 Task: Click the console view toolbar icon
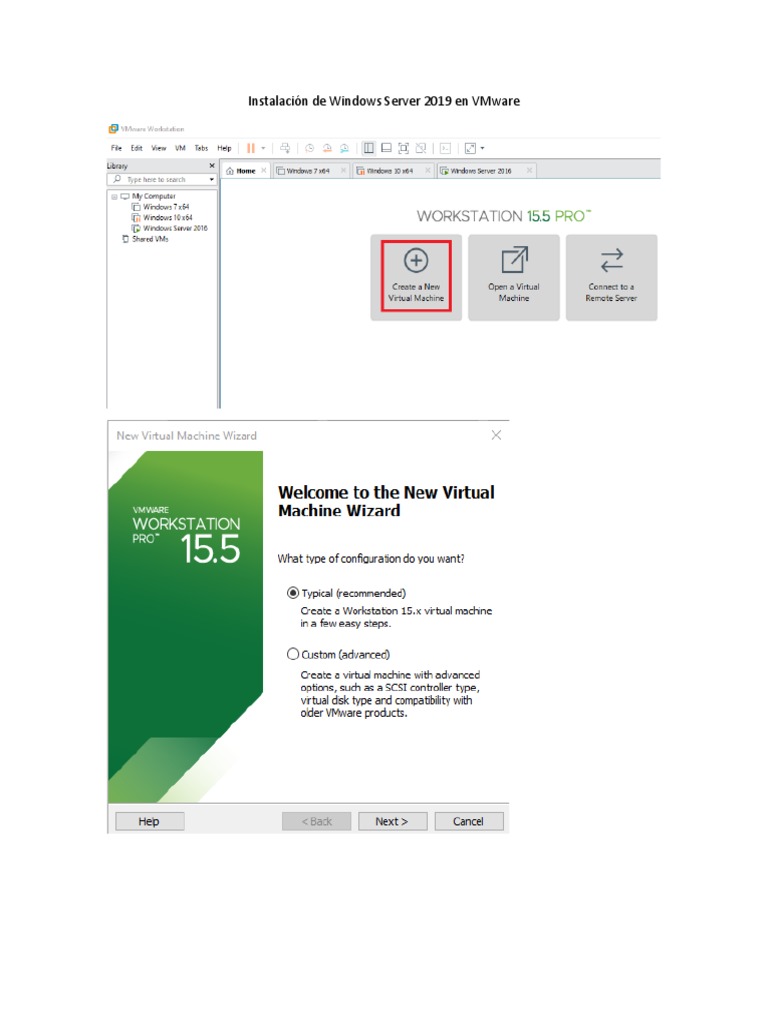point(445,148)
